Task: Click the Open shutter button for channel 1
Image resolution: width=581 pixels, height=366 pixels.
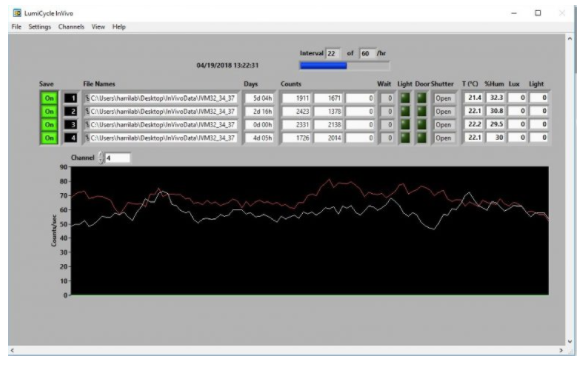Action: [444, 98]
